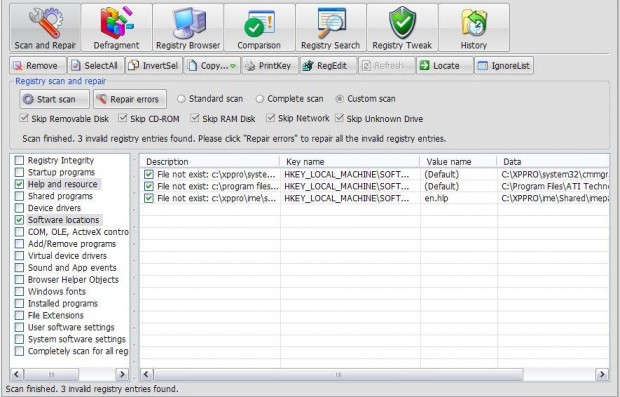Open the Copy... dropdown arrow
This screenshot has height=397, width=620.
point(233,66)
